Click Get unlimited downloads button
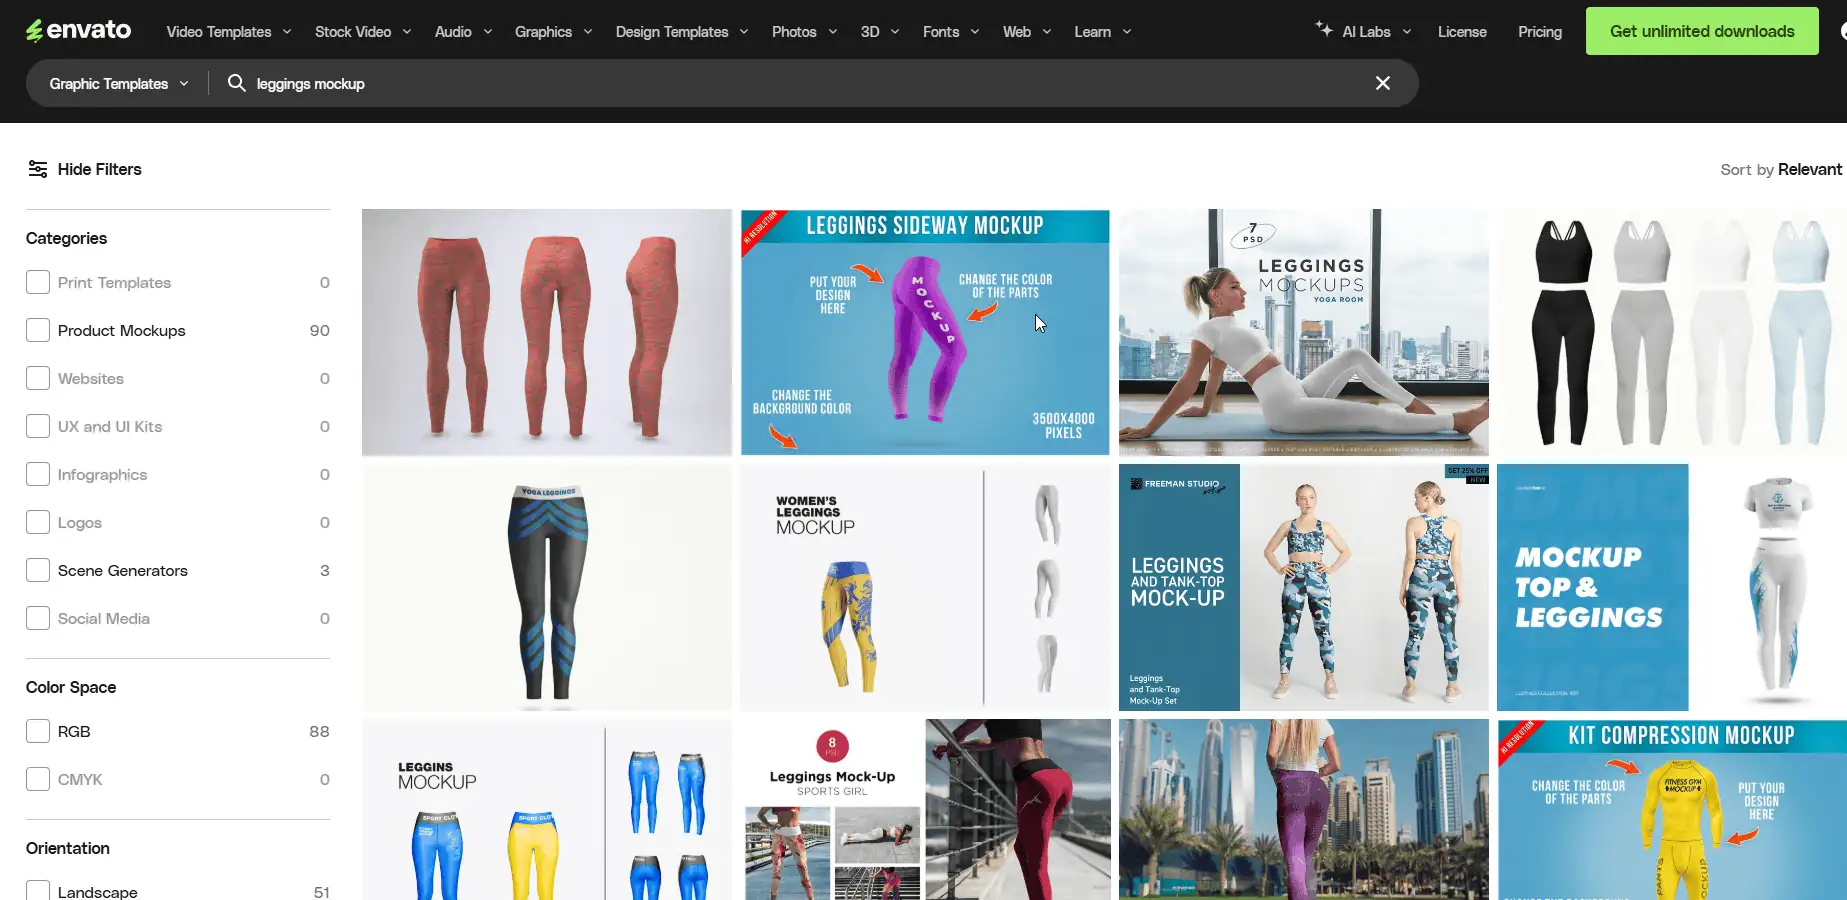The image size is (1847, 900). [x=1701, y=31]
